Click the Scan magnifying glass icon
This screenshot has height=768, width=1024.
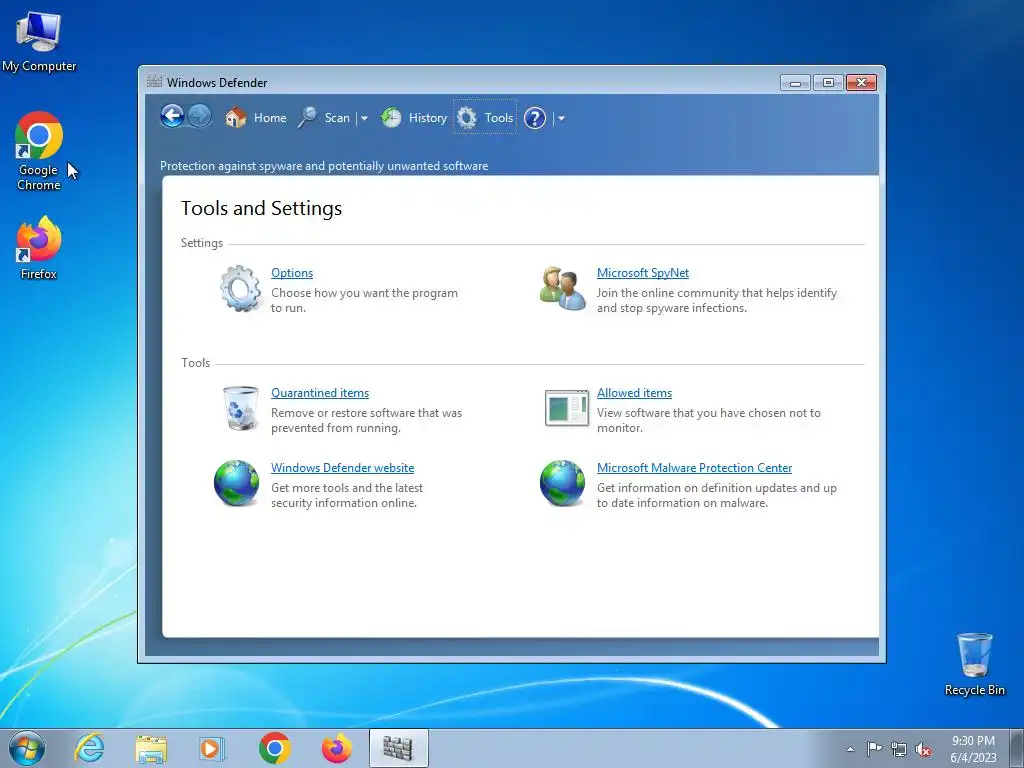[308, 118]
